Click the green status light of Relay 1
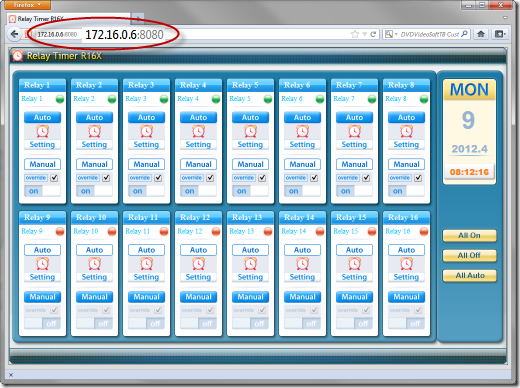 click(x=60, y=99)
